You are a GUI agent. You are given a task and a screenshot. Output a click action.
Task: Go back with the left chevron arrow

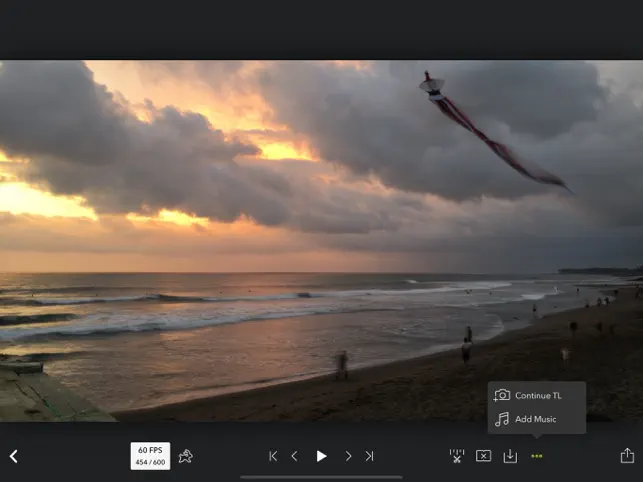pyautogui.click(x=14, y=456)
